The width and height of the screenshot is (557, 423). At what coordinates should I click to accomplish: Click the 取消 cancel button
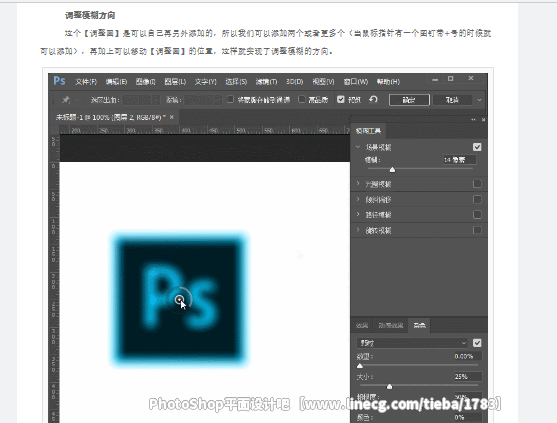coord(452,100)
